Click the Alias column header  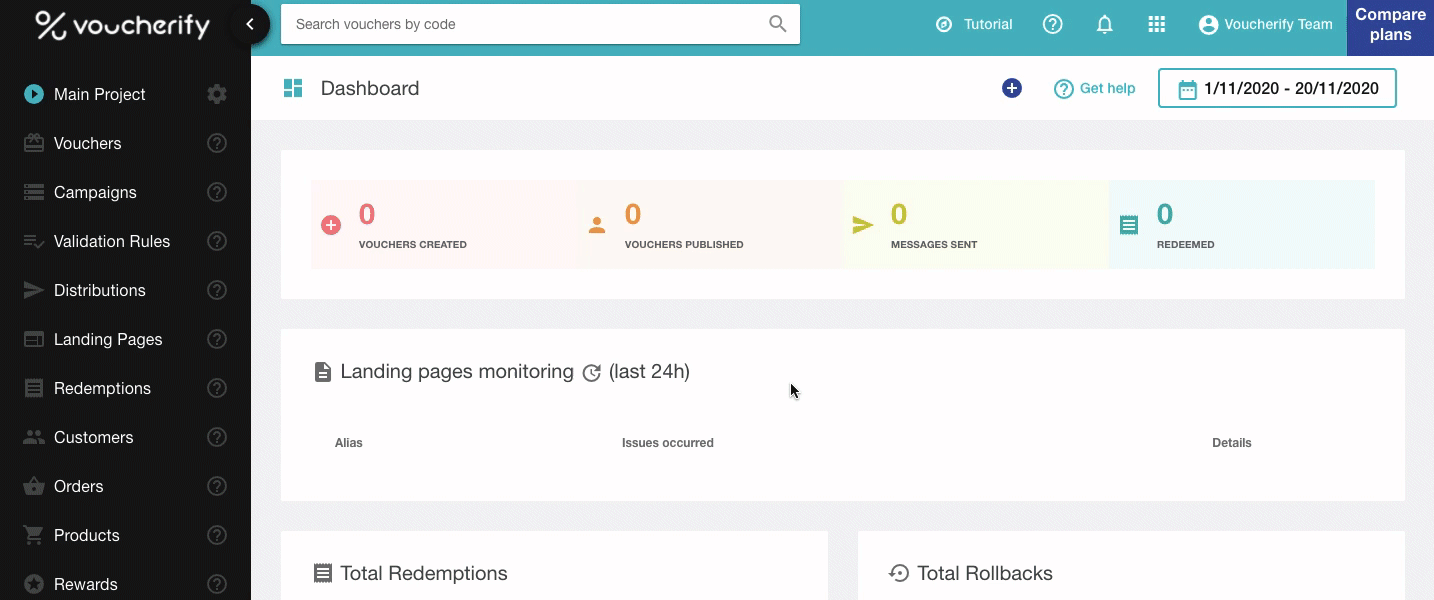coord(349,442)
